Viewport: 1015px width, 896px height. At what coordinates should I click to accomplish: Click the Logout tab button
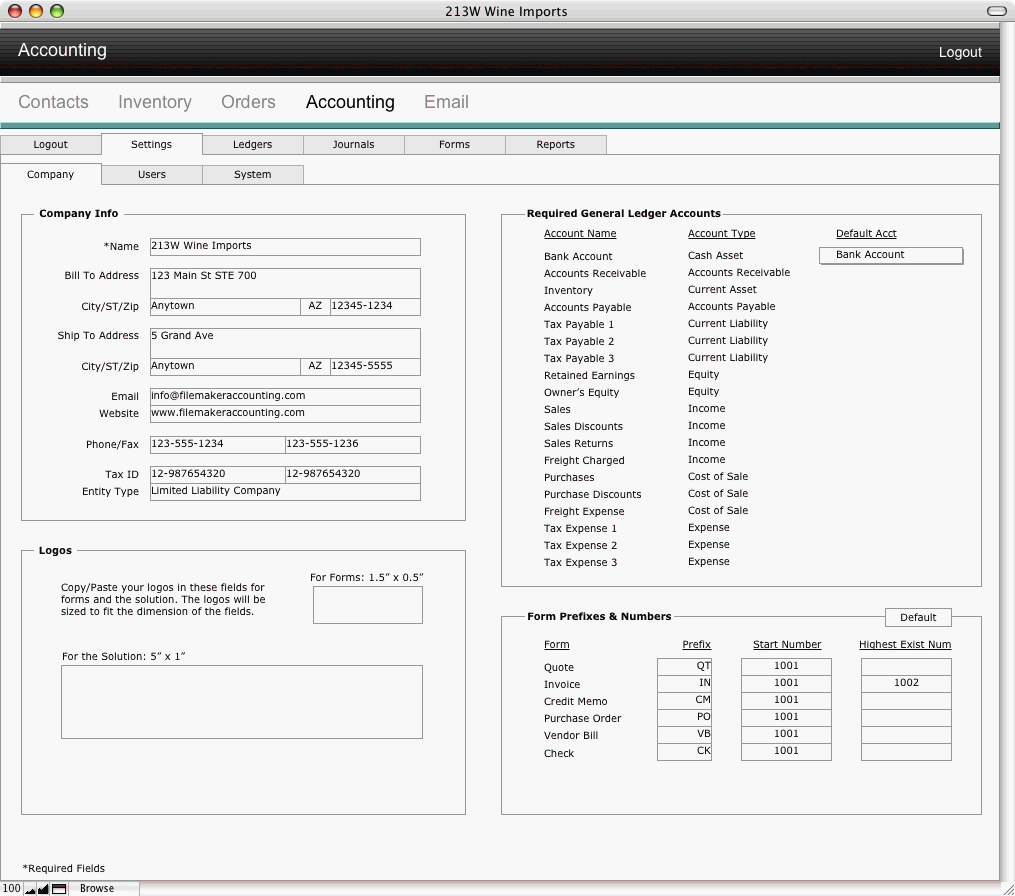[x=50, y=144]
